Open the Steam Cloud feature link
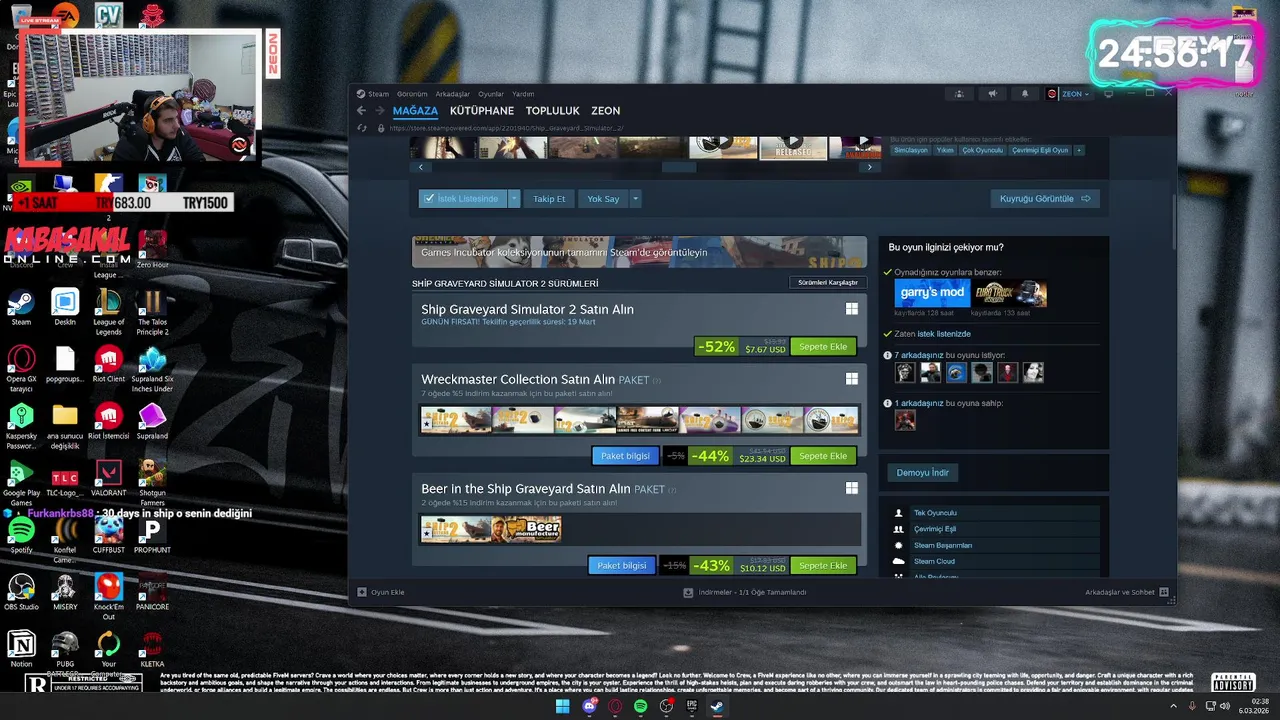 click(934, 561)
